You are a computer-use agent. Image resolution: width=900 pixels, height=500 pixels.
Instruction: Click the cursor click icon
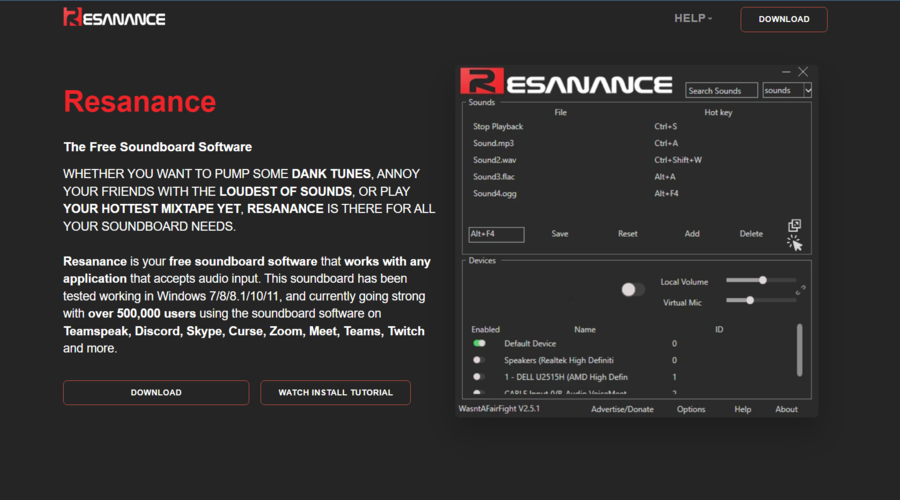[x=794, y=243]
